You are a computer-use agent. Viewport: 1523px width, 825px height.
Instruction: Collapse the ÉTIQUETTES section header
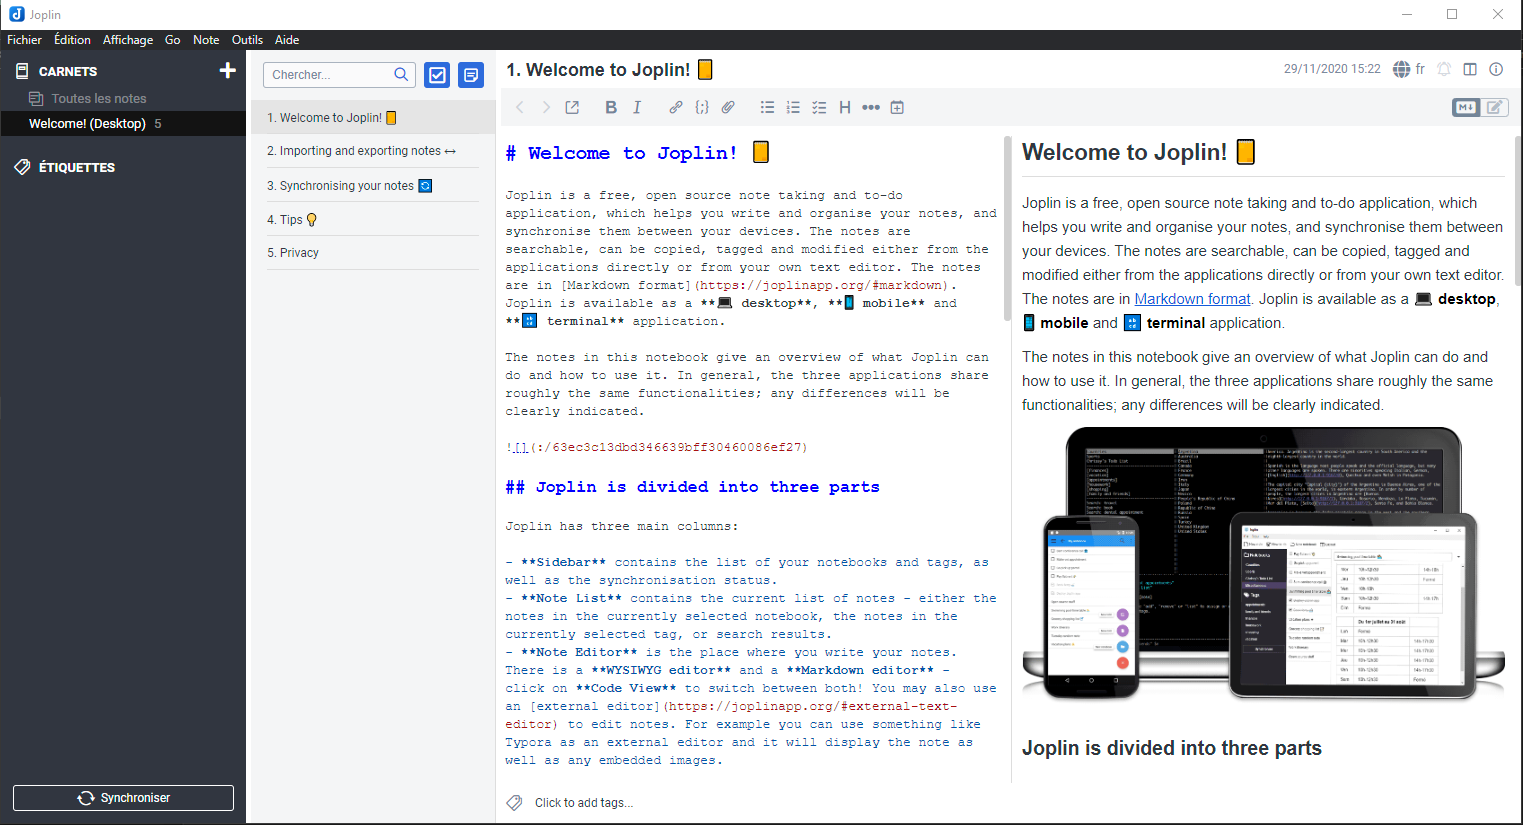77,167
